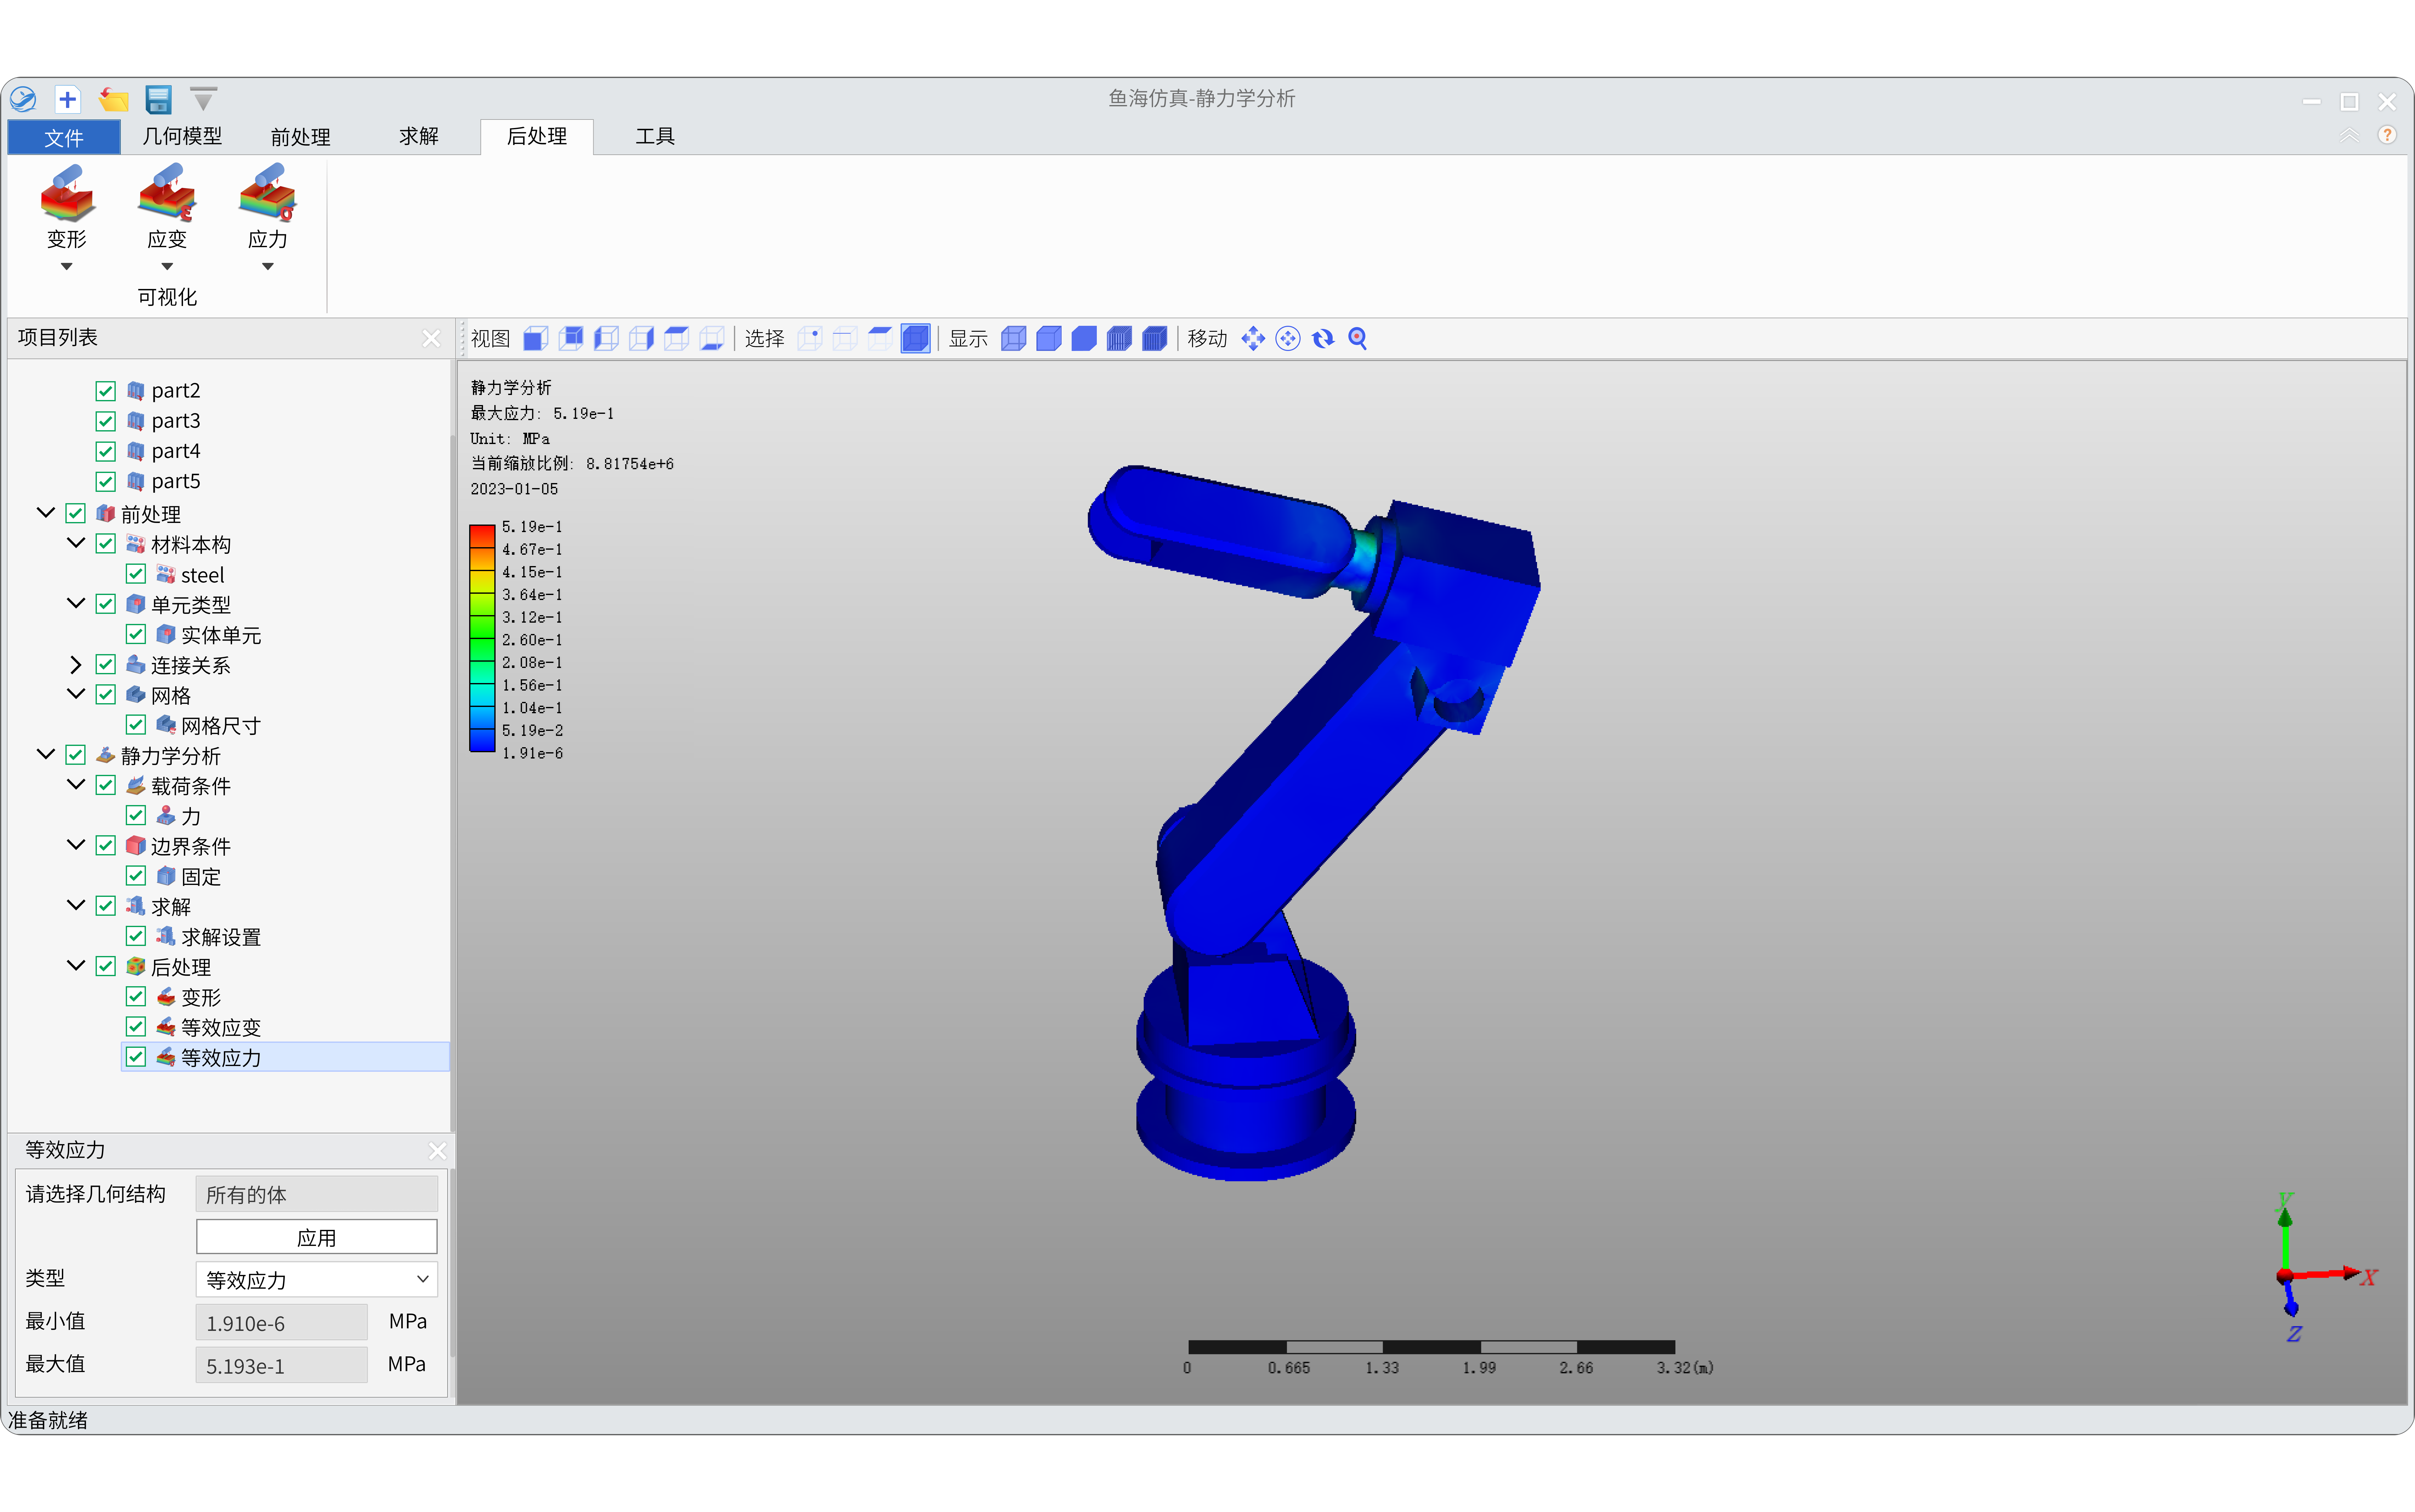2415x1512 pixels.
Task: Switch to the 几何模型 tab
Action: click(182, 136)
